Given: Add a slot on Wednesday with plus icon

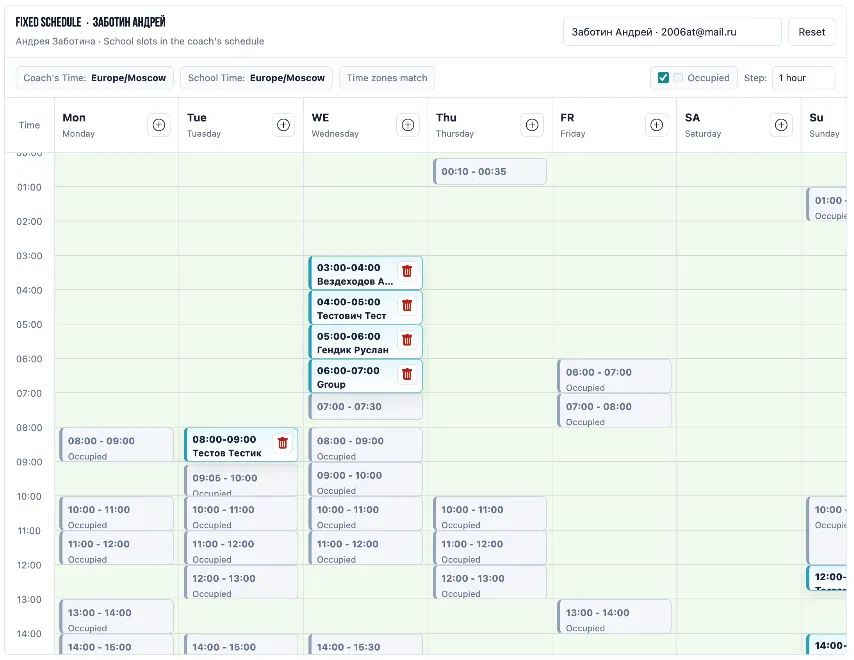Looking at the screenshot, I should [408, 125].
